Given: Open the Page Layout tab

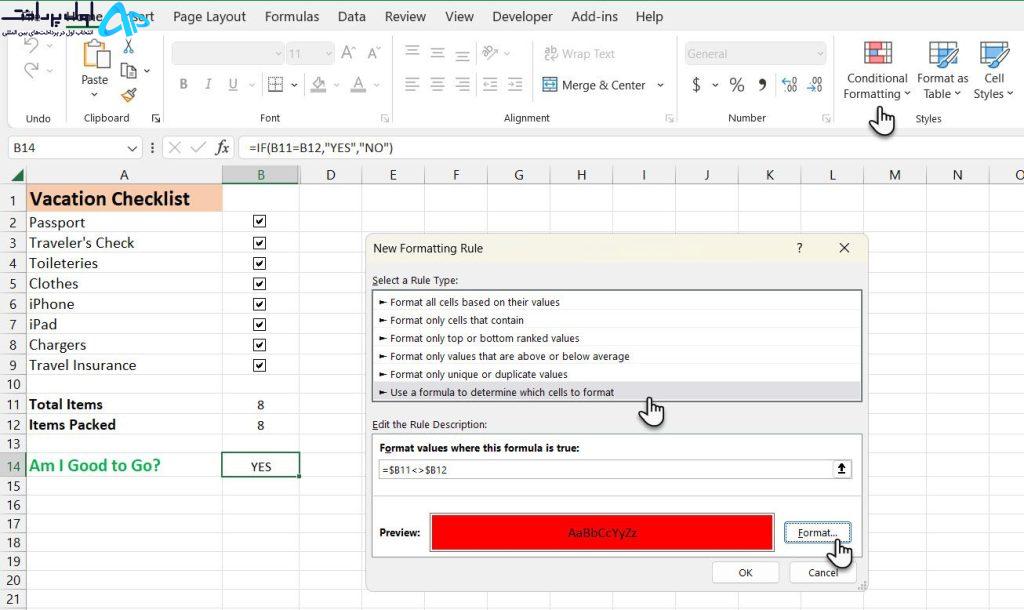Looking at the screenshot, I should (x=210, y=16).
